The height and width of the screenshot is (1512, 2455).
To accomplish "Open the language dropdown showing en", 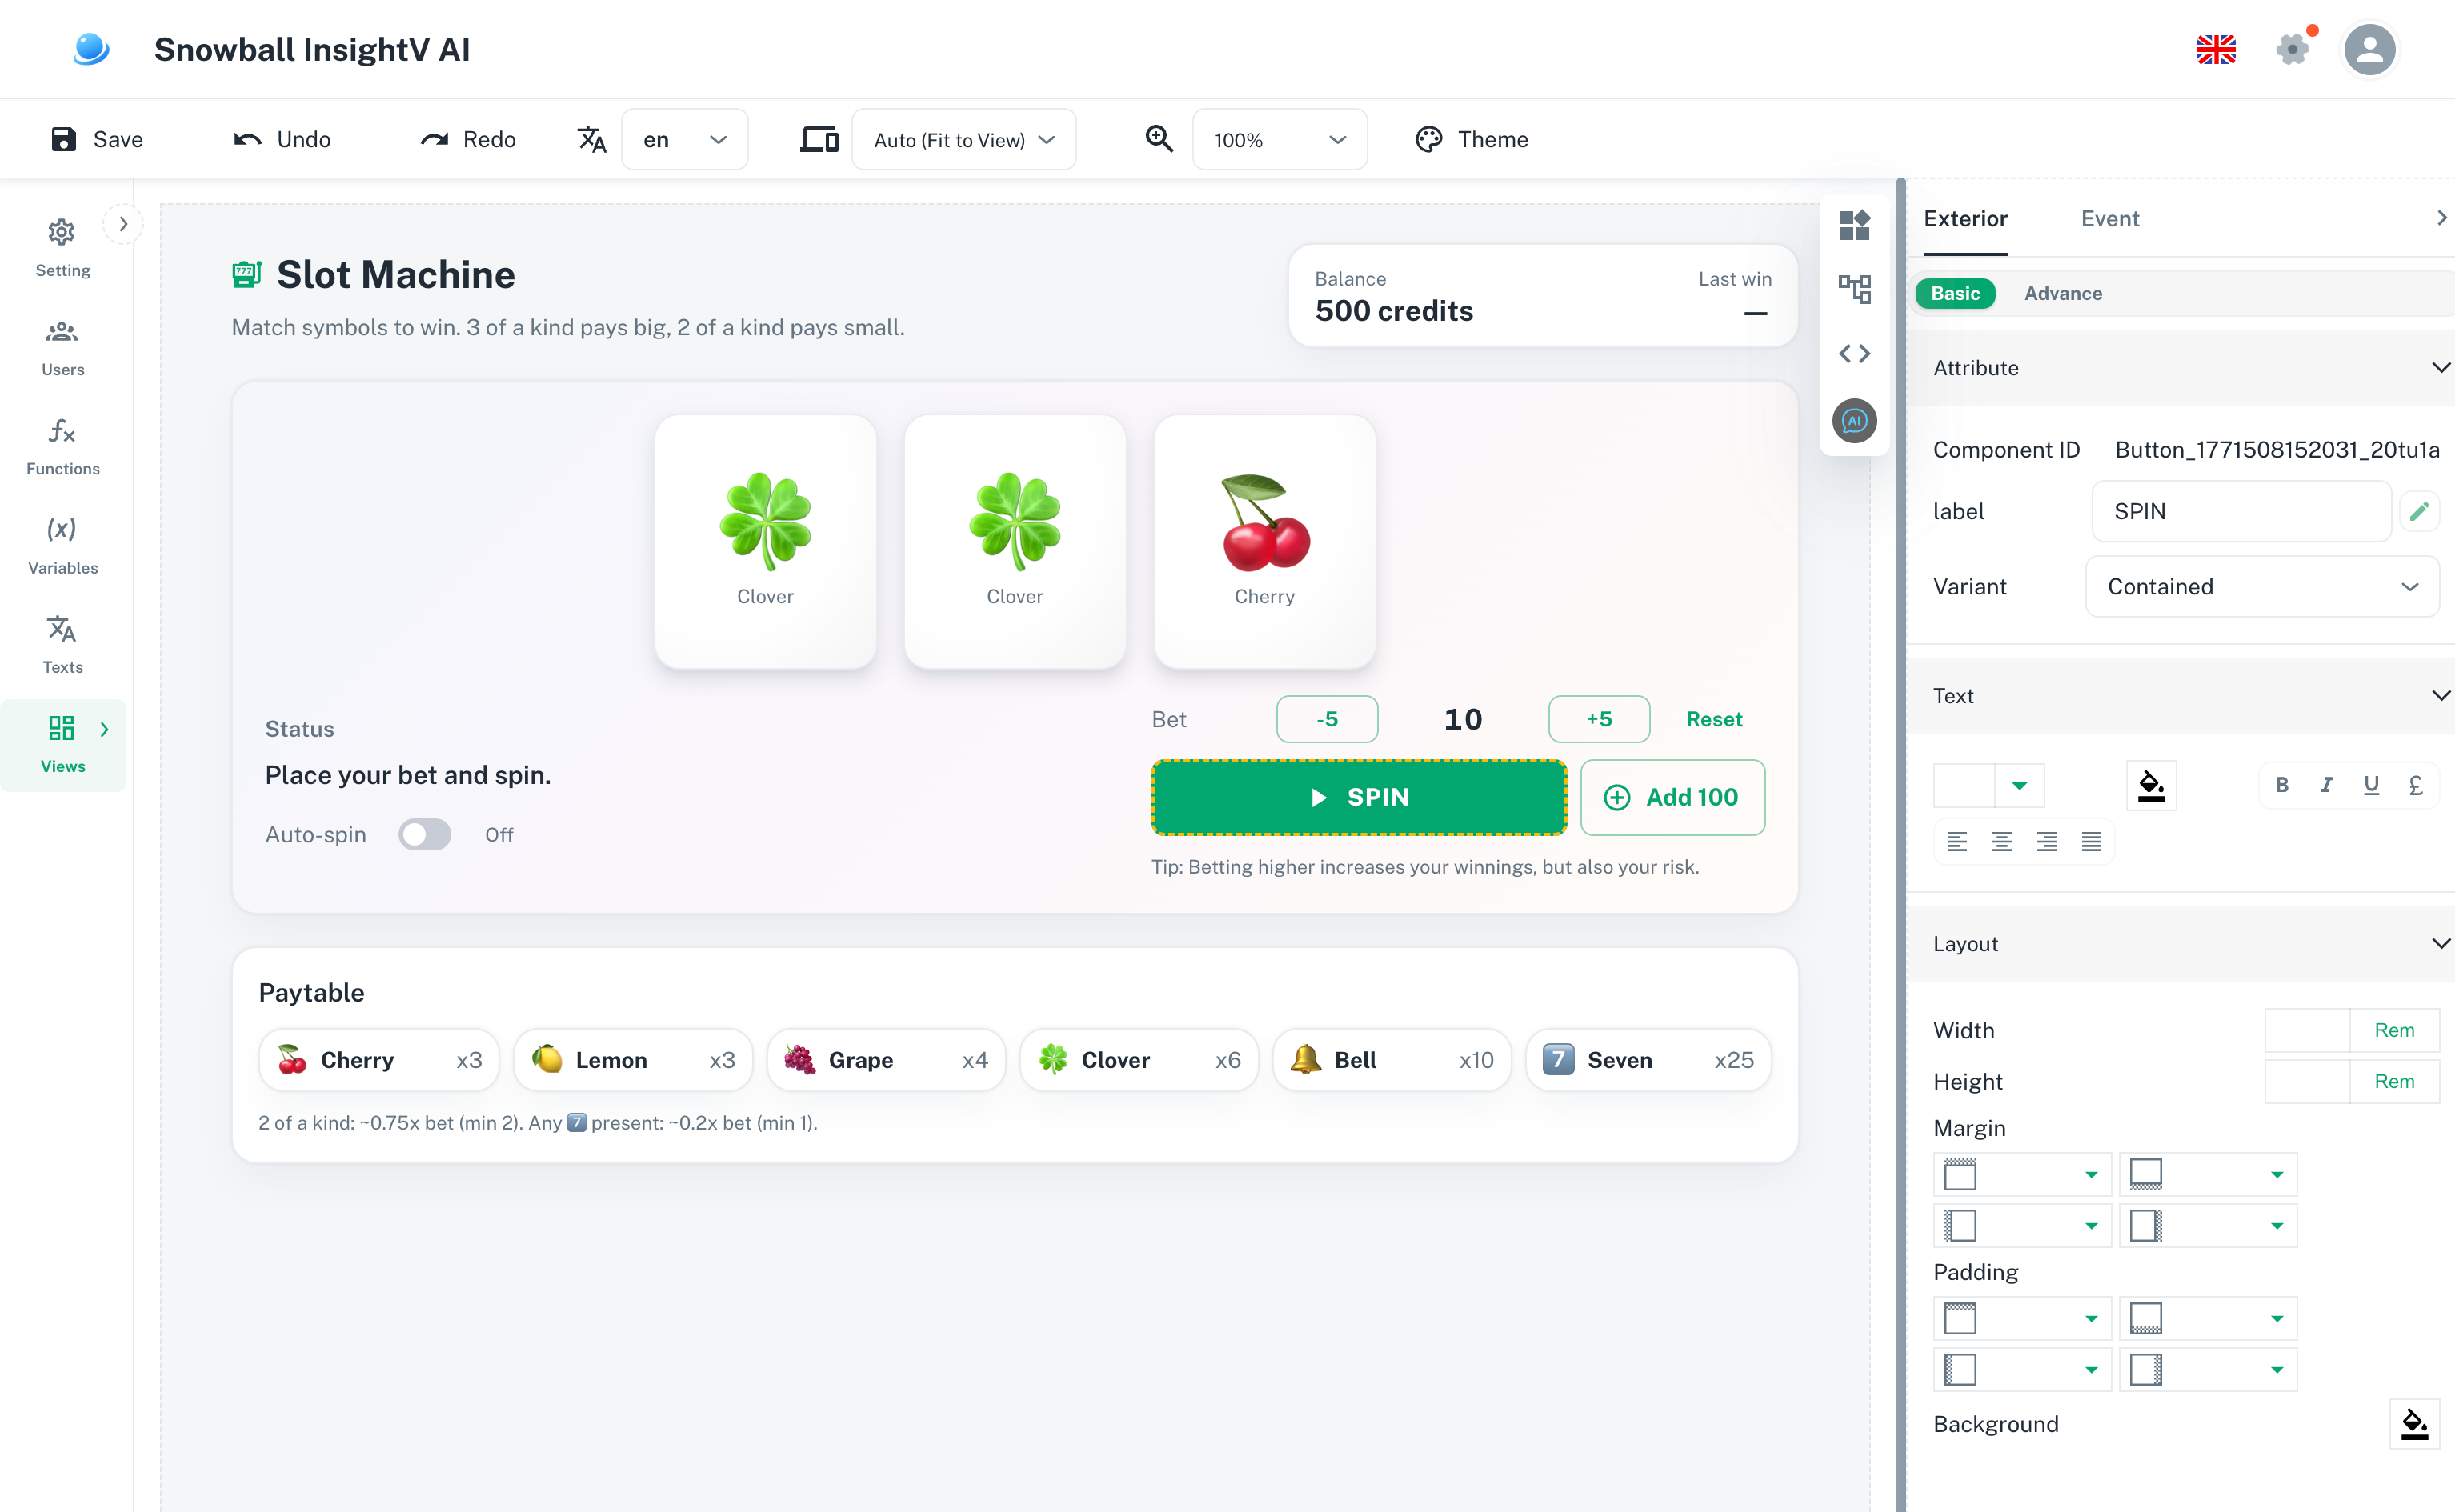I will [x=684, y=139].
